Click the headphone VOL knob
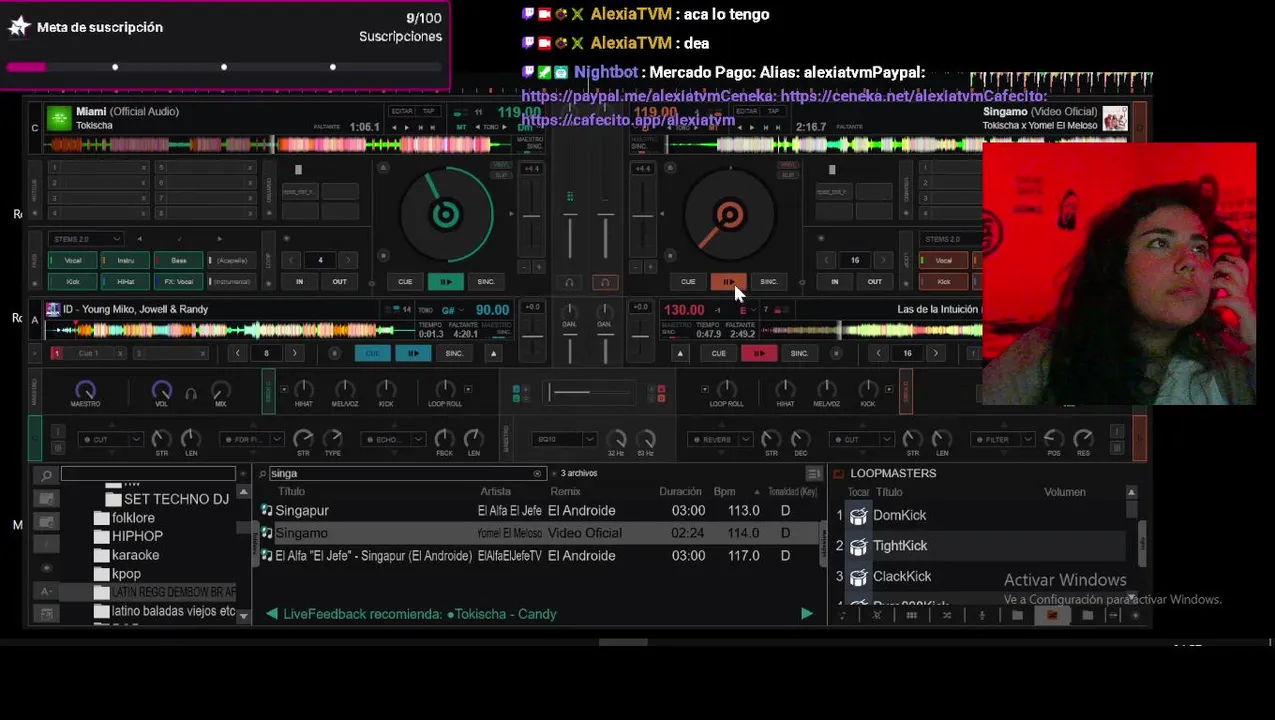 click(x=161, y=390)
